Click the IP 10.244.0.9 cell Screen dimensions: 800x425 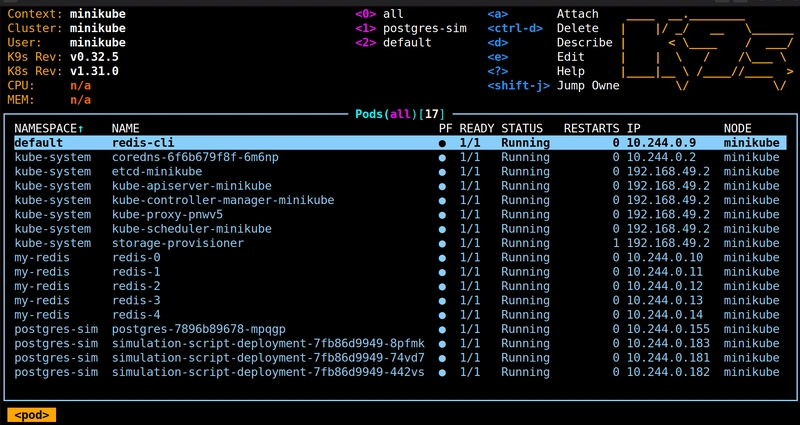pyautogui.click(x=661, y=143)
